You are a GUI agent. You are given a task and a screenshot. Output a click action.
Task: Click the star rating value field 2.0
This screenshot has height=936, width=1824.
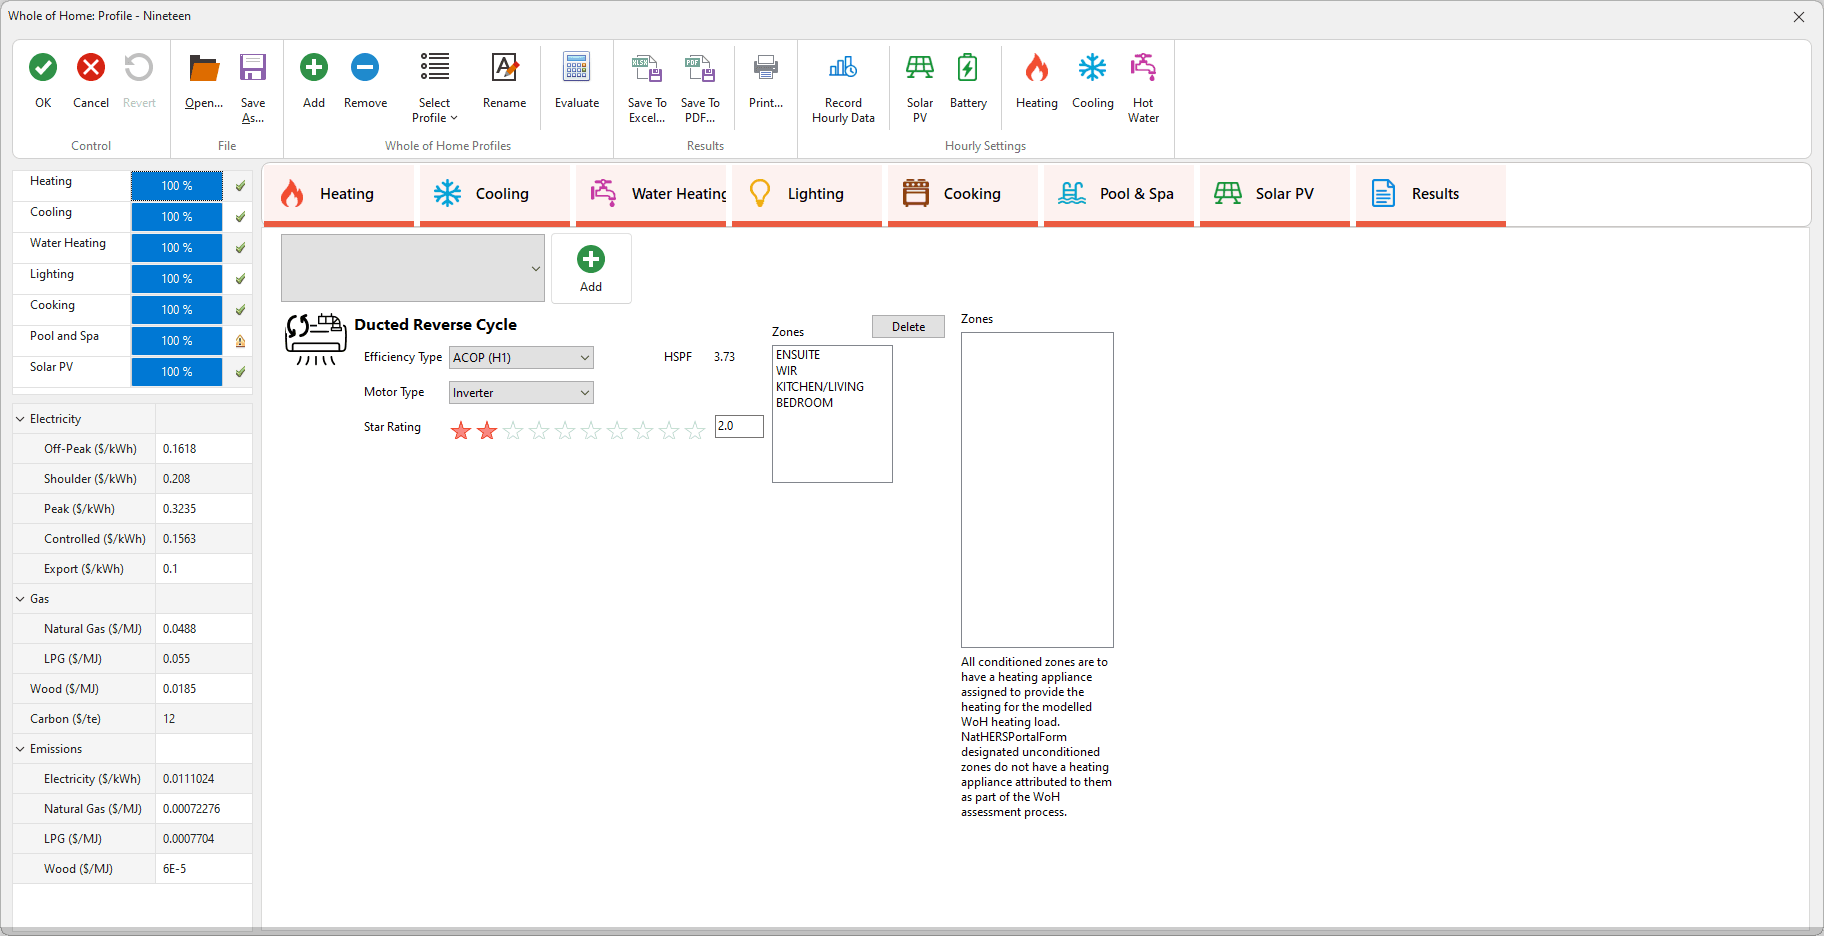pos(739,426)
